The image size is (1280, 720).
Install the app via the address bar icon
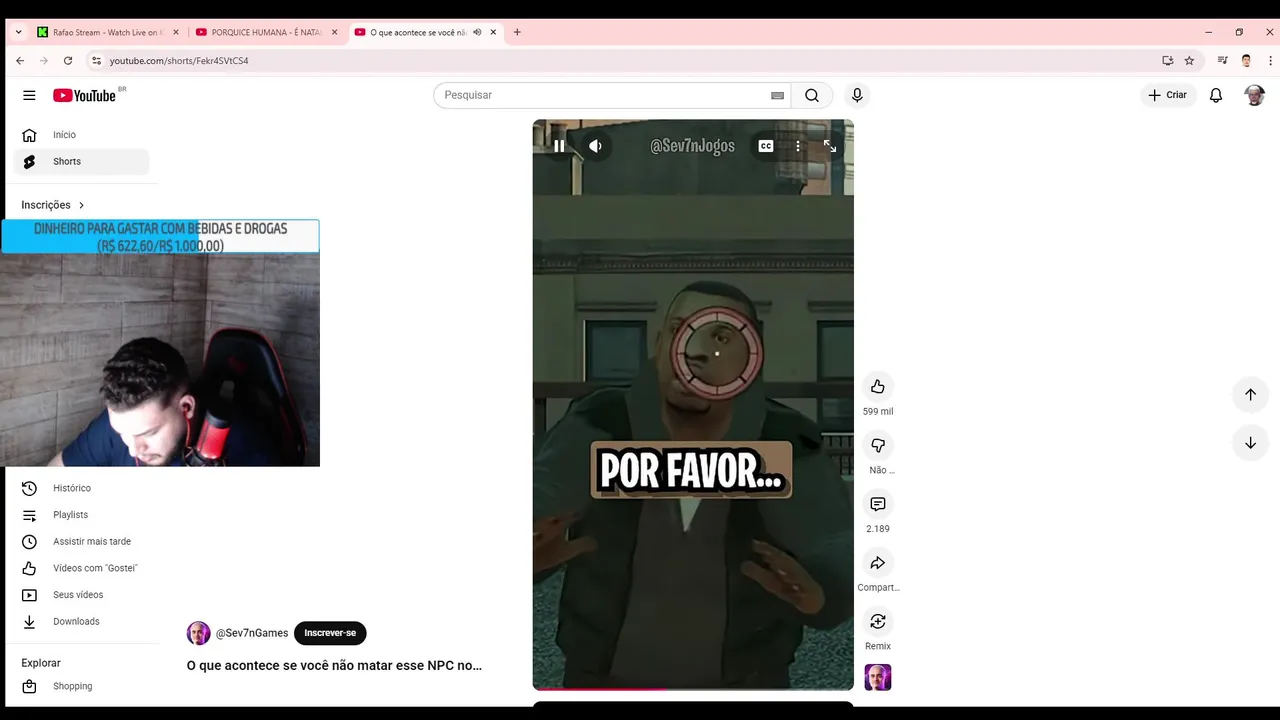pos(1167,61)
